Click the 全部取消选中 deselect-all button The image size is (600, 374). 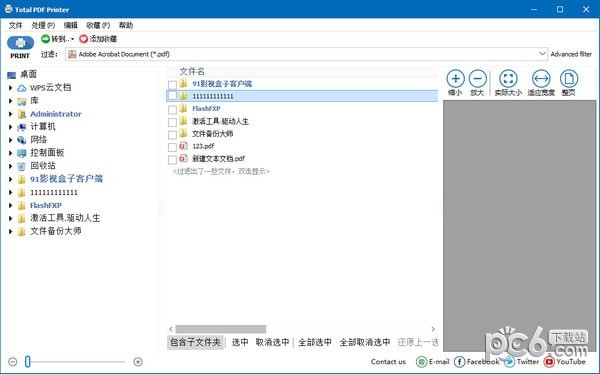(365, 342)
